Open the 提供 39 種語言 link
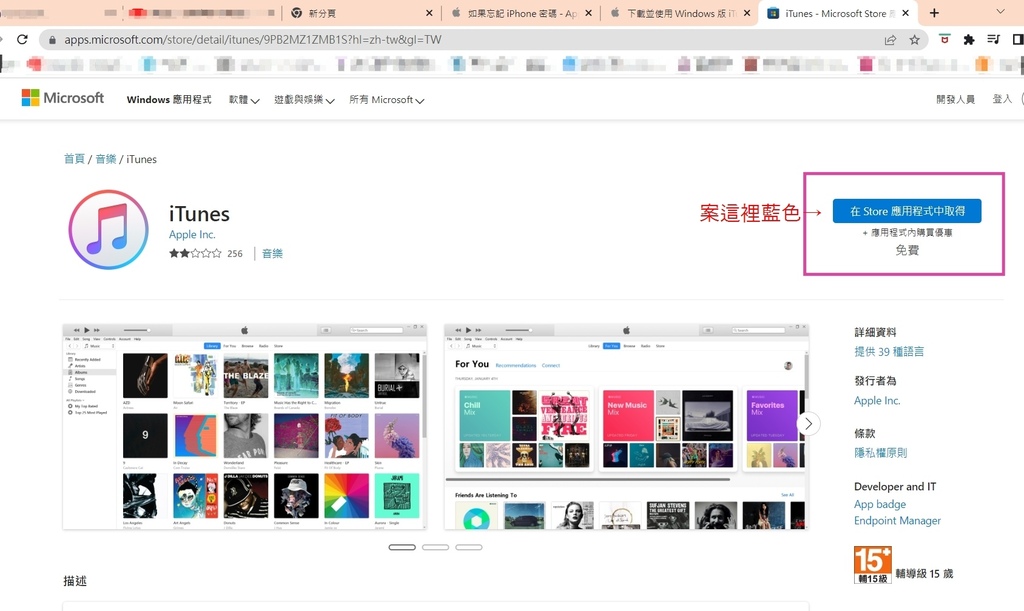 point(889,352)
